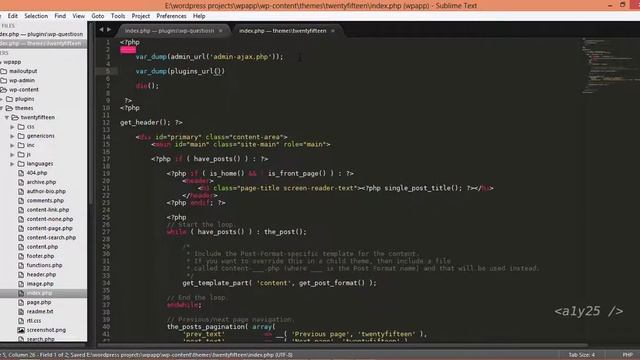Screen dimensions: 640x360
Task: Open the Preferences menu
Action: [x=171, y=16]
